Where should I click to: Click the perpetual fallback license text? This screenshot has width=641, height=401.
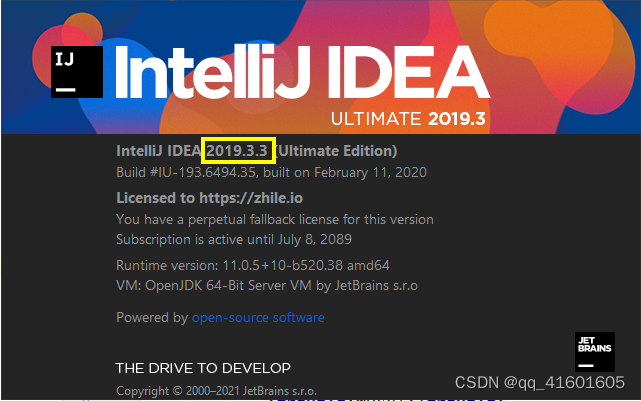(x=275, y=220)
